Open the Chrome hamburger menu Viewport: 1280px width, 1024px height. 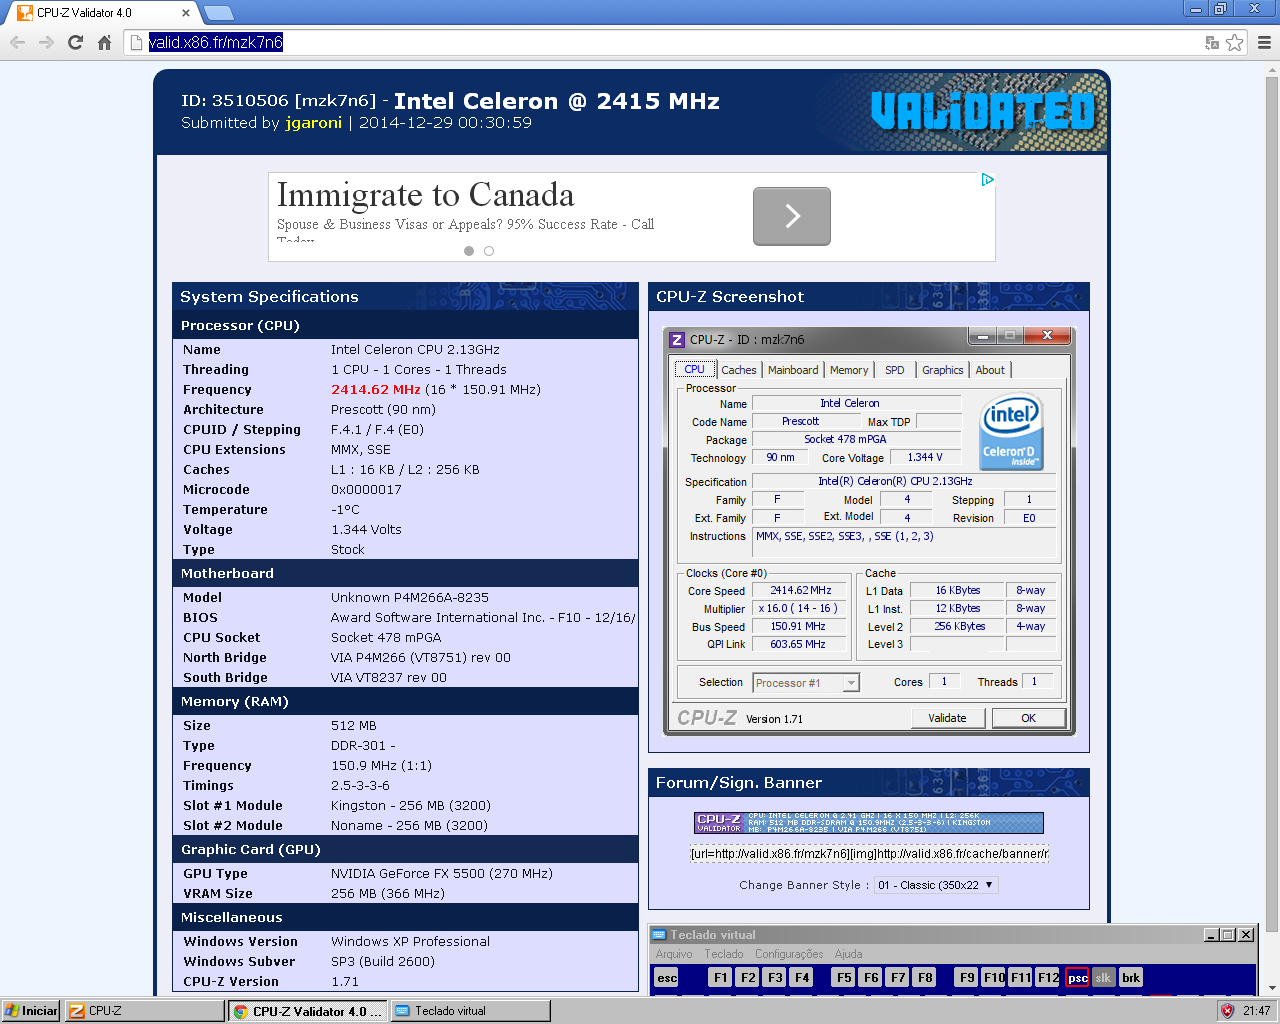coord(1264,42)
